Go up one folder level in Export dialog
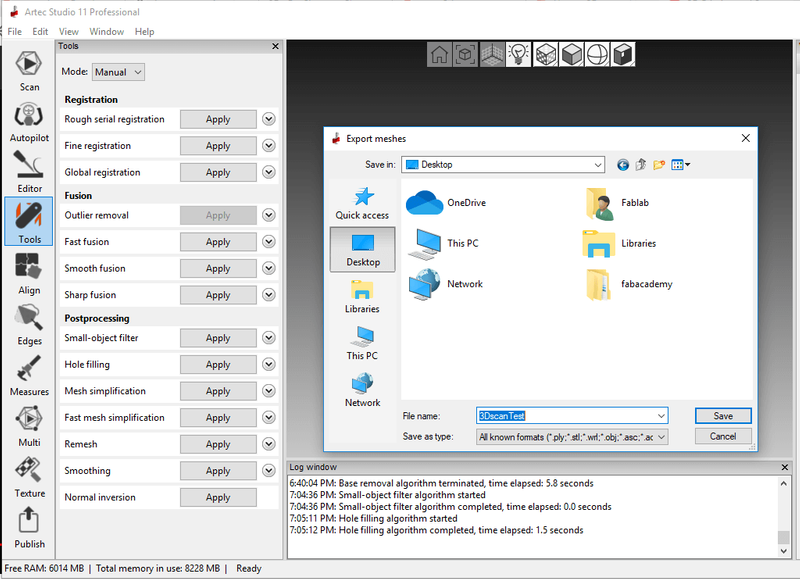 [x=642, y=165]
